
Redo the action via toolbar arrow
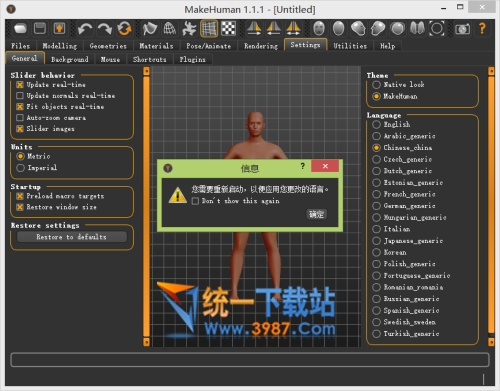(x=105, y=29)
